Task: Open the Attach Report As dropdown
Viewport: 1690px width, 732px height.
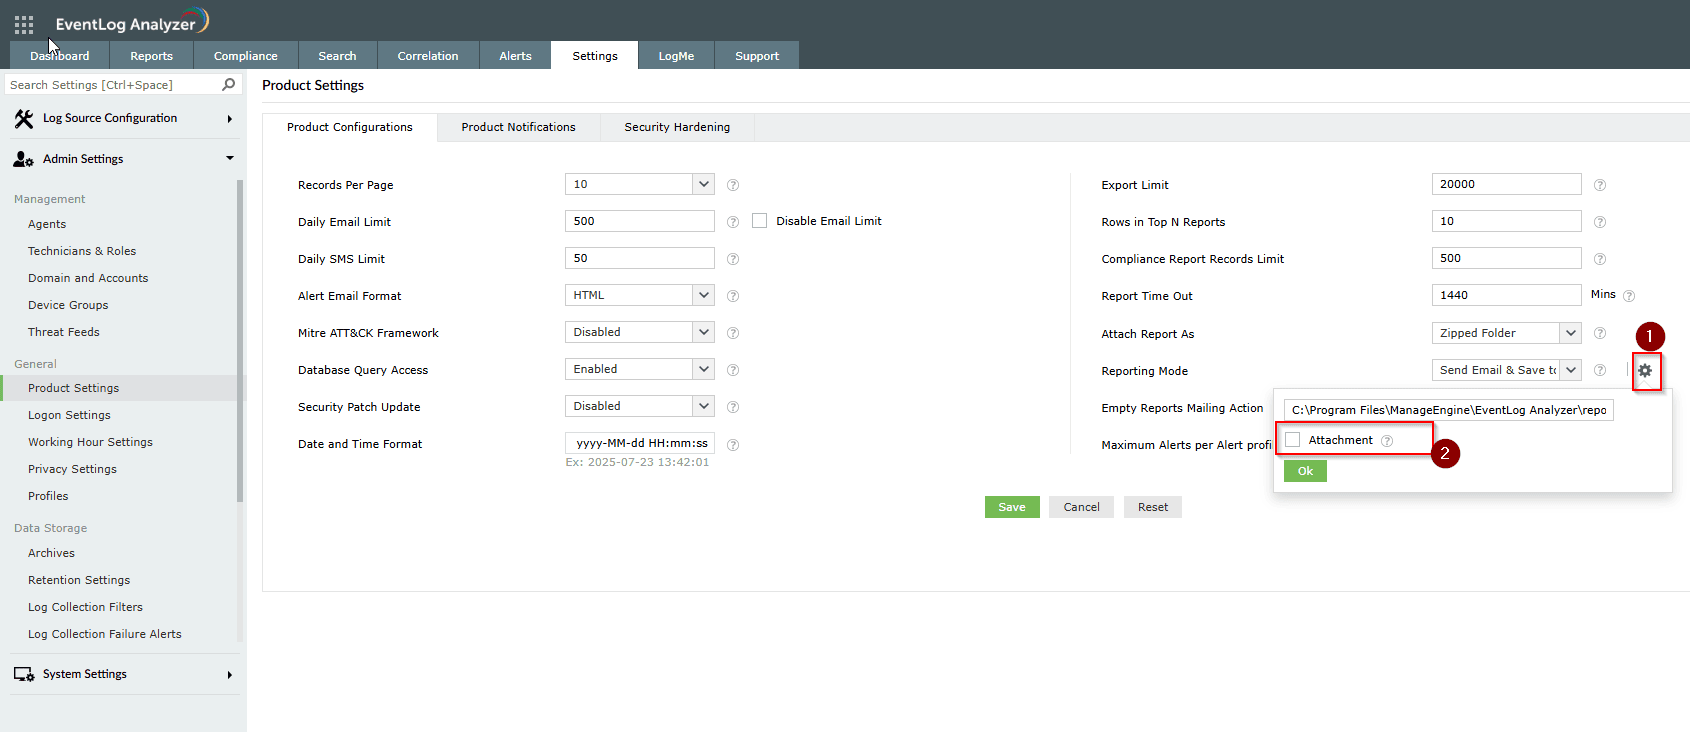Action: point(1506,333)
